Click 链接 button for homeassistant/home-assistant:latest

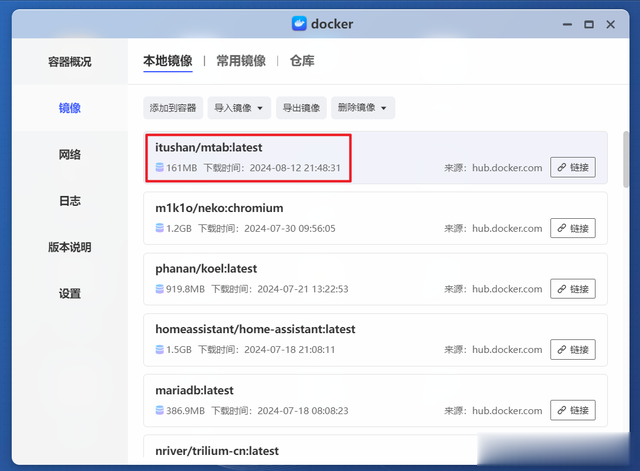573,349
